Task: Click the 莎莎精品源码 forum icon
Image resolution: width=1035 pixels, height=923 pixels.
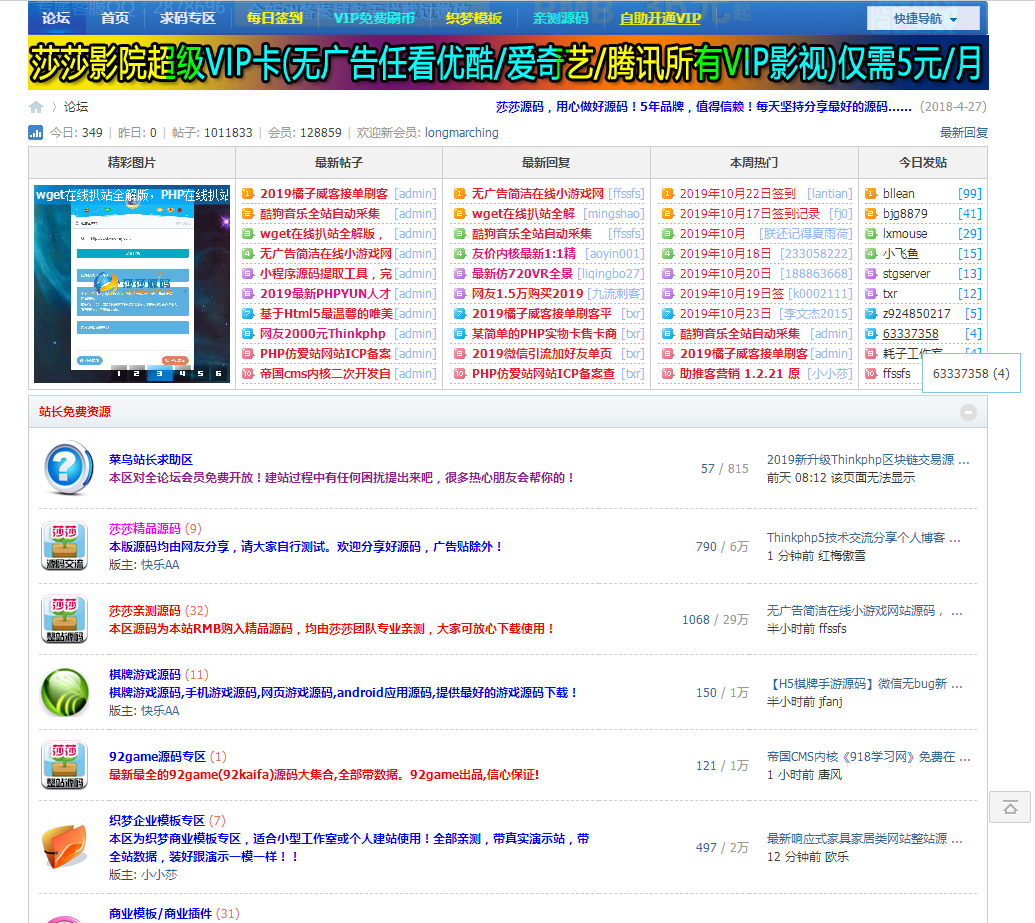Action: click(64, 546)
